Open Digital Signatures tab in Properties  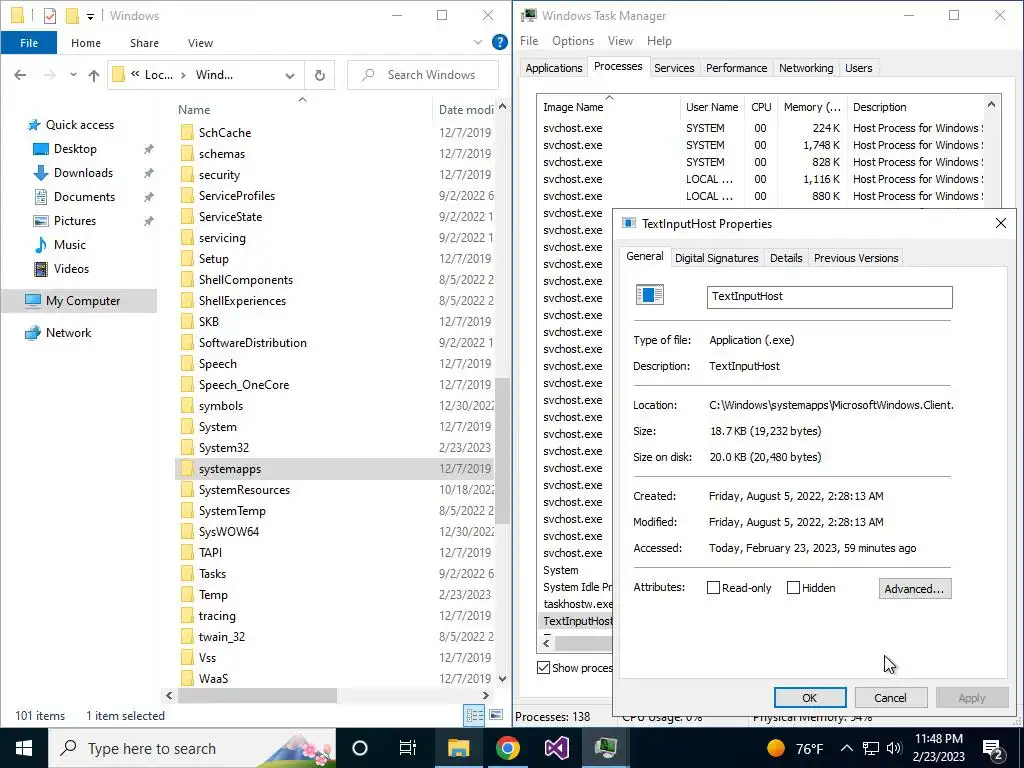716,258
